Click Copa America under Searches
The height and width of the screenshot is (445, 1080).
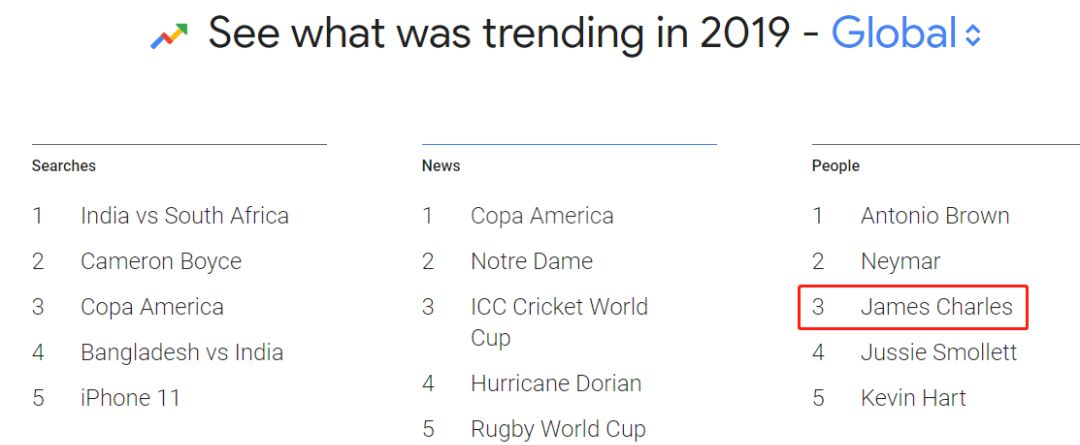tap(152, 307)
